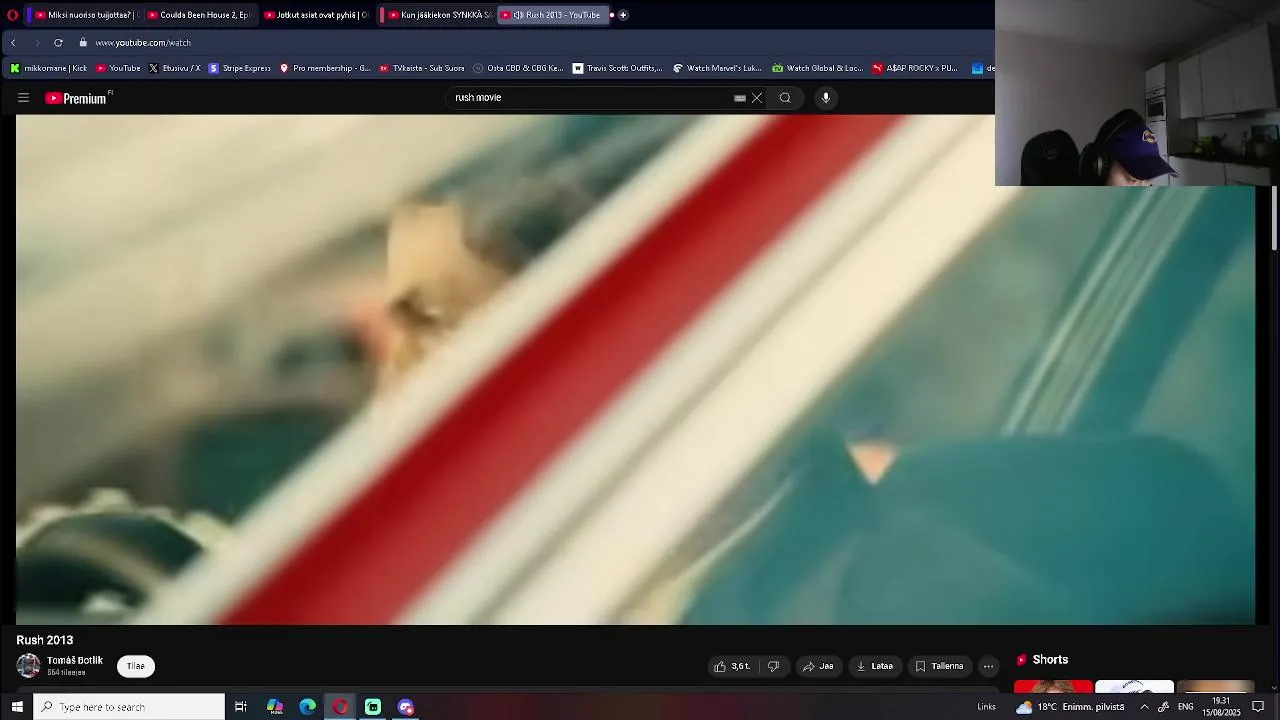
Task: Submit search with the magnifier icon
Action: (785, 98)
